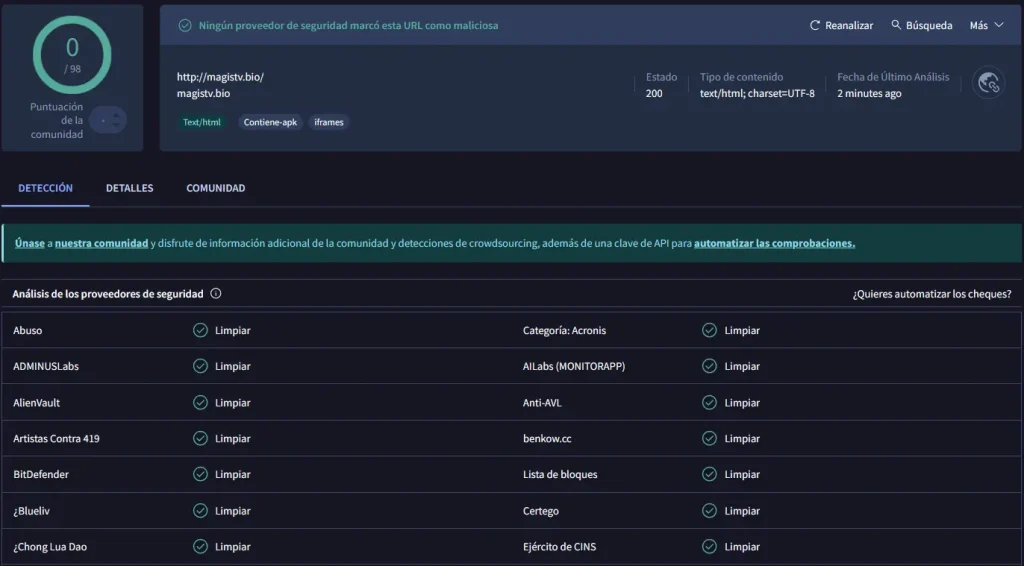The height and width of the screenshot is (566, 1024).
Task: Select the Certego vendor name
Action: 541,511
